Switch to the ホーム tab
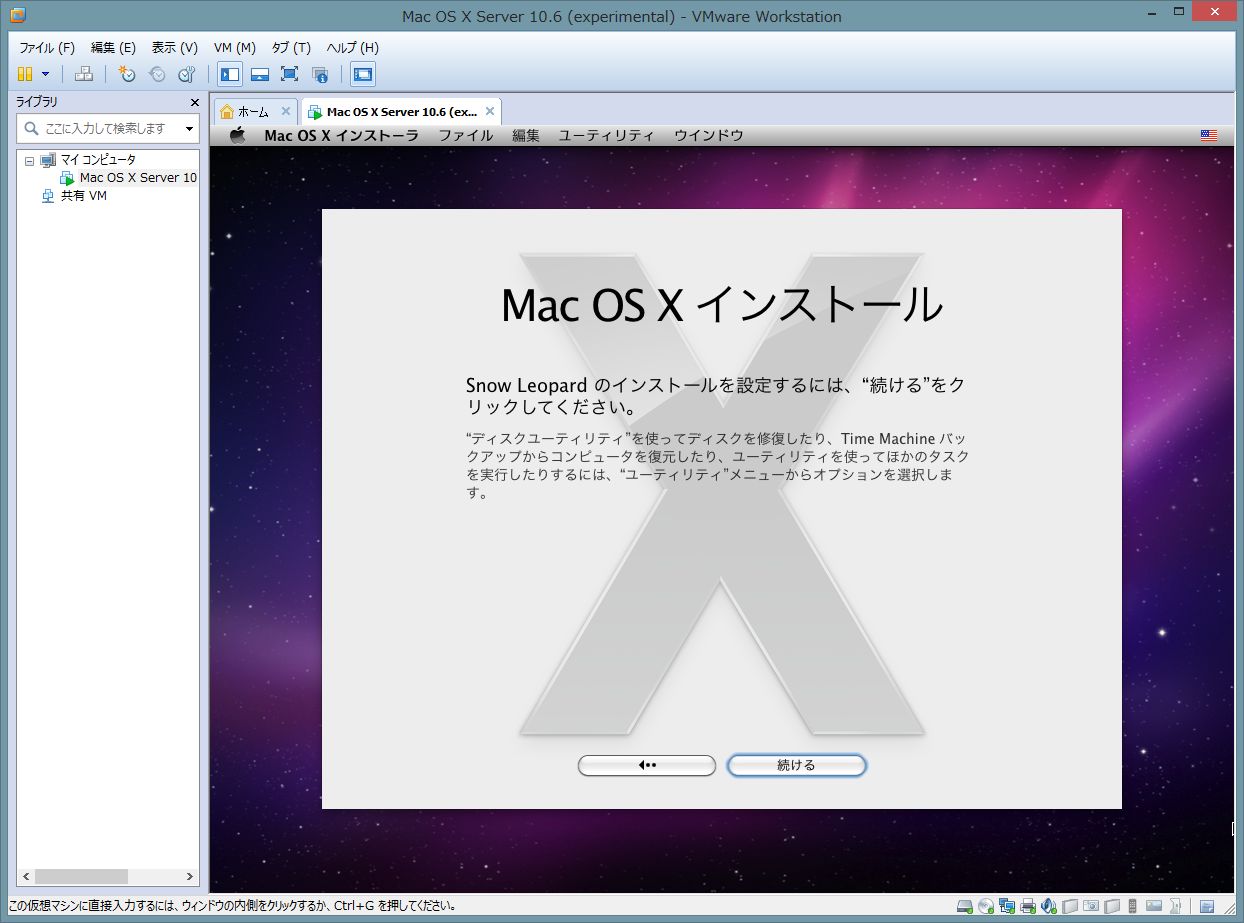This screenshot has width=1244, height=923. tap(253, 112)
